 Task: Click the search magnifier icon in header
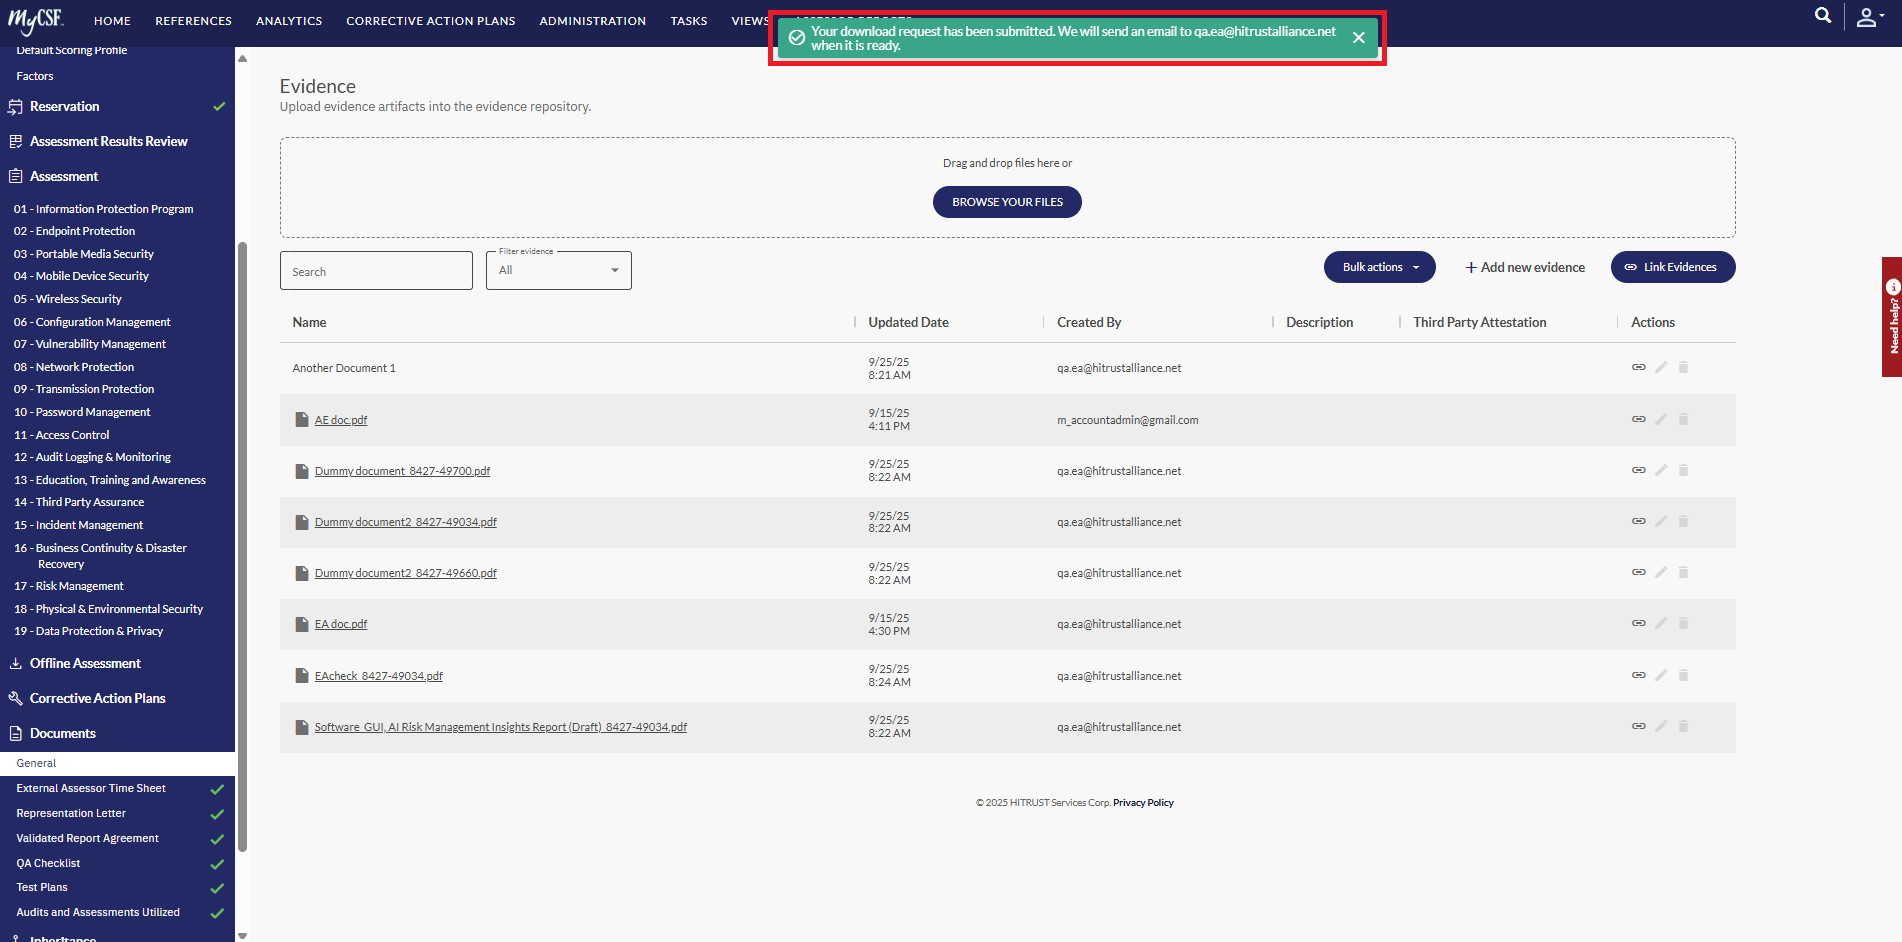1823,16
